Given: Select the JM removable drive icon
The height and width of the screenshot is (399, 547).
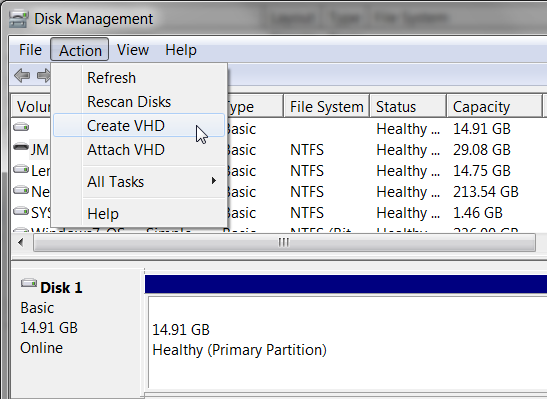Looking at the screenshot, I should pyautogui.click(x=21, y=147).
